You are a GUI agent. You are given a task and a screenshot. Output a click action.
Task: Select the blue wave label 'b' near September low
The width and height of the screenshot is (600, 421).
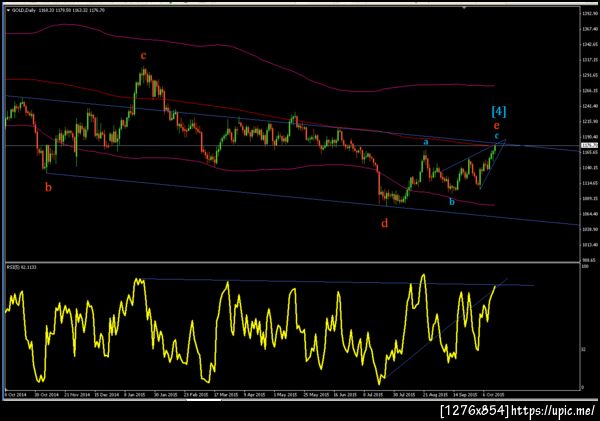pos(452,201)
